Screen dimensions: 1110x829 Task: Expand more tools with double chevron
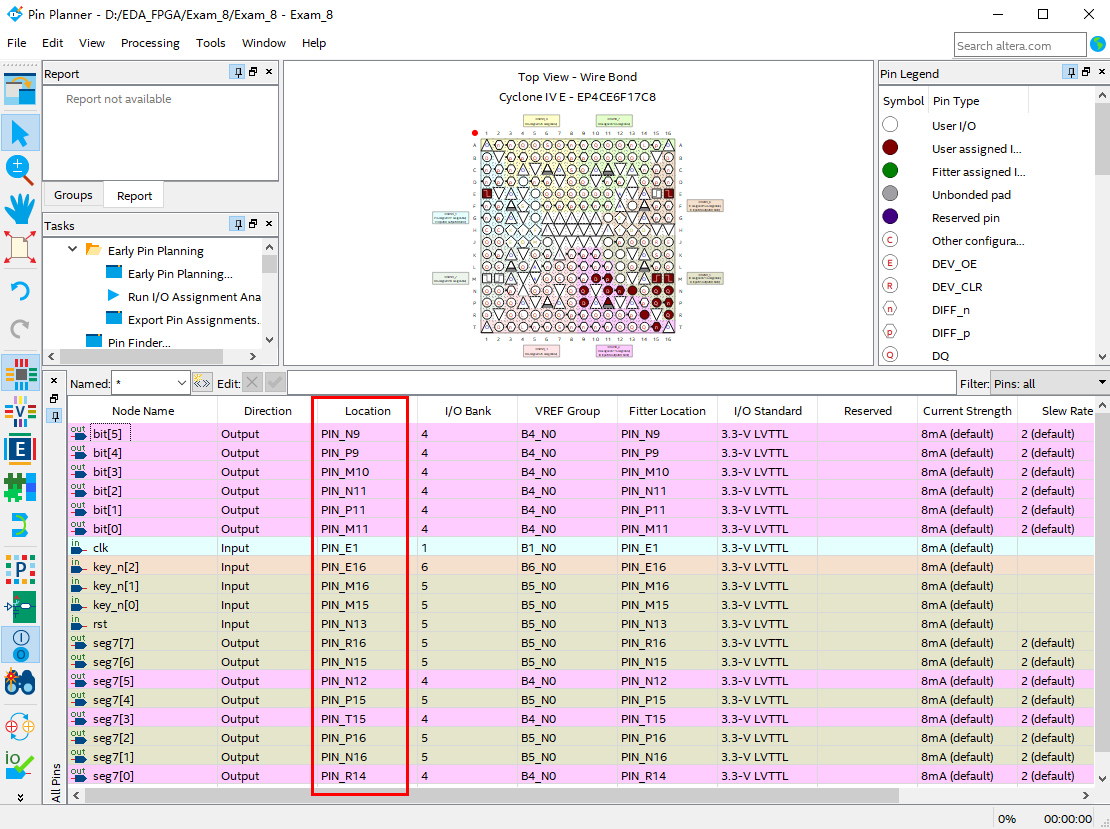[x=20, y=797]
